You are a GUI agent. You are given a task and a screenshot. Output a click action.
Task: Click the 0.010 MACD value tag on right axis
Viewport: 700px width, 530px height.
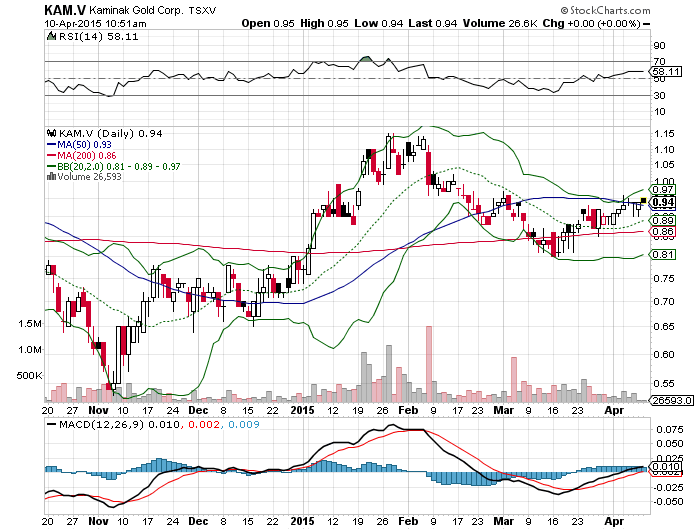click(666, 467)
